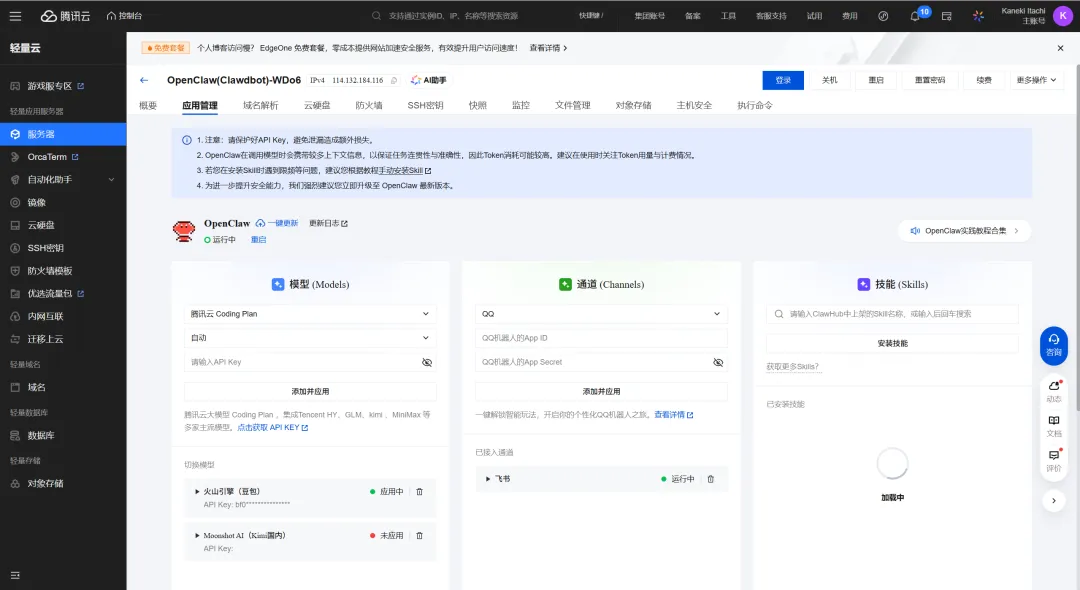The image size is (1080, 590).
Task: Open 查看详情 link in the banner
Action: pos(548,48)
